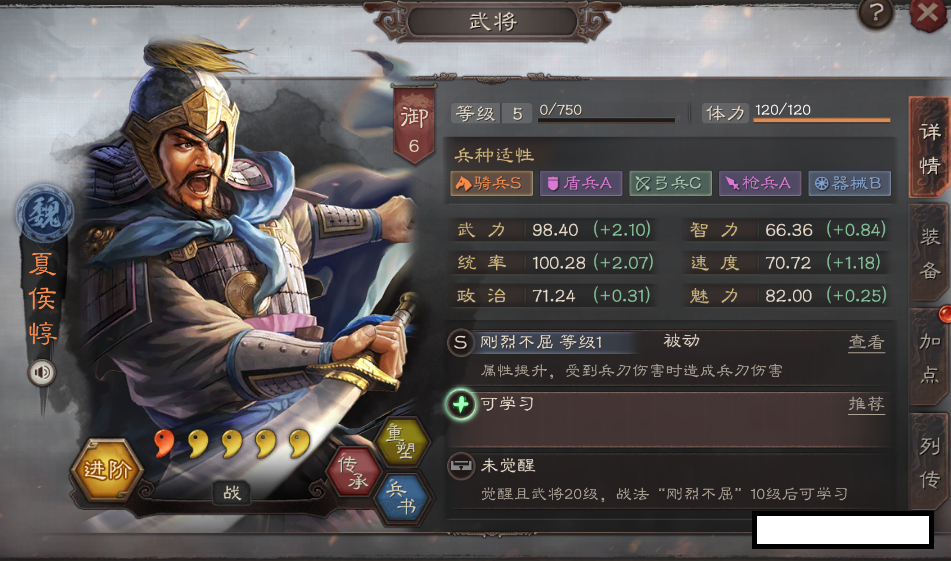The height and width of the screenshot is (561, 951).
Task: Click the first red star rank
Action: (x=164, y=443)
